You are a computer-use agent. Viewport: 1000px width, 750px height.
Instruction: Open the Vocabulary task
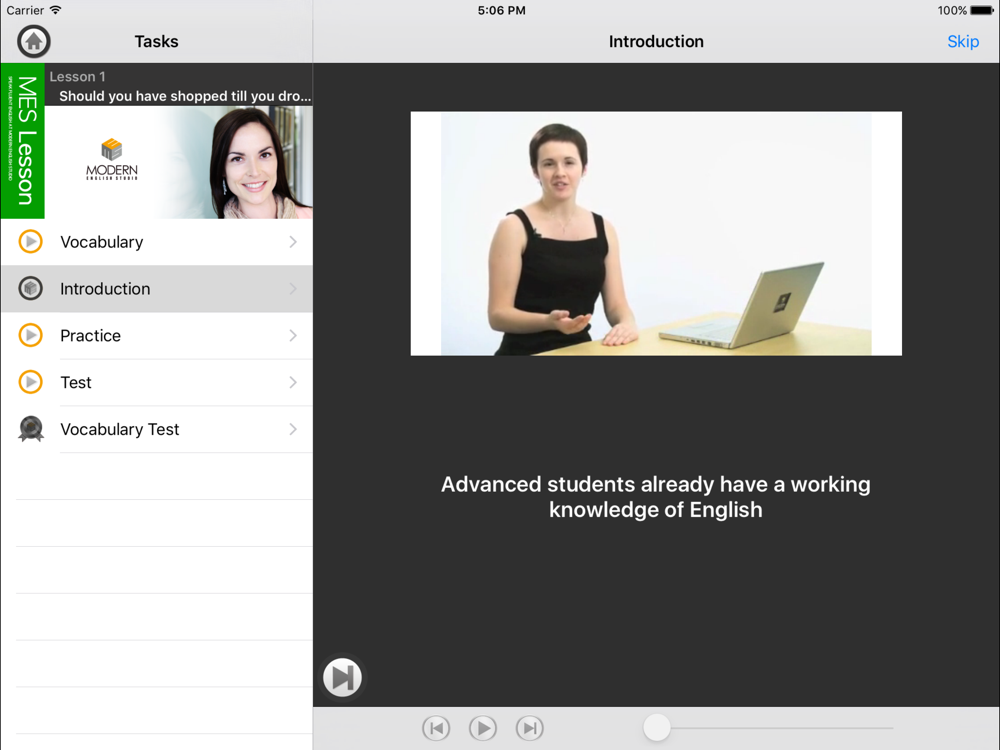[157, 242]
